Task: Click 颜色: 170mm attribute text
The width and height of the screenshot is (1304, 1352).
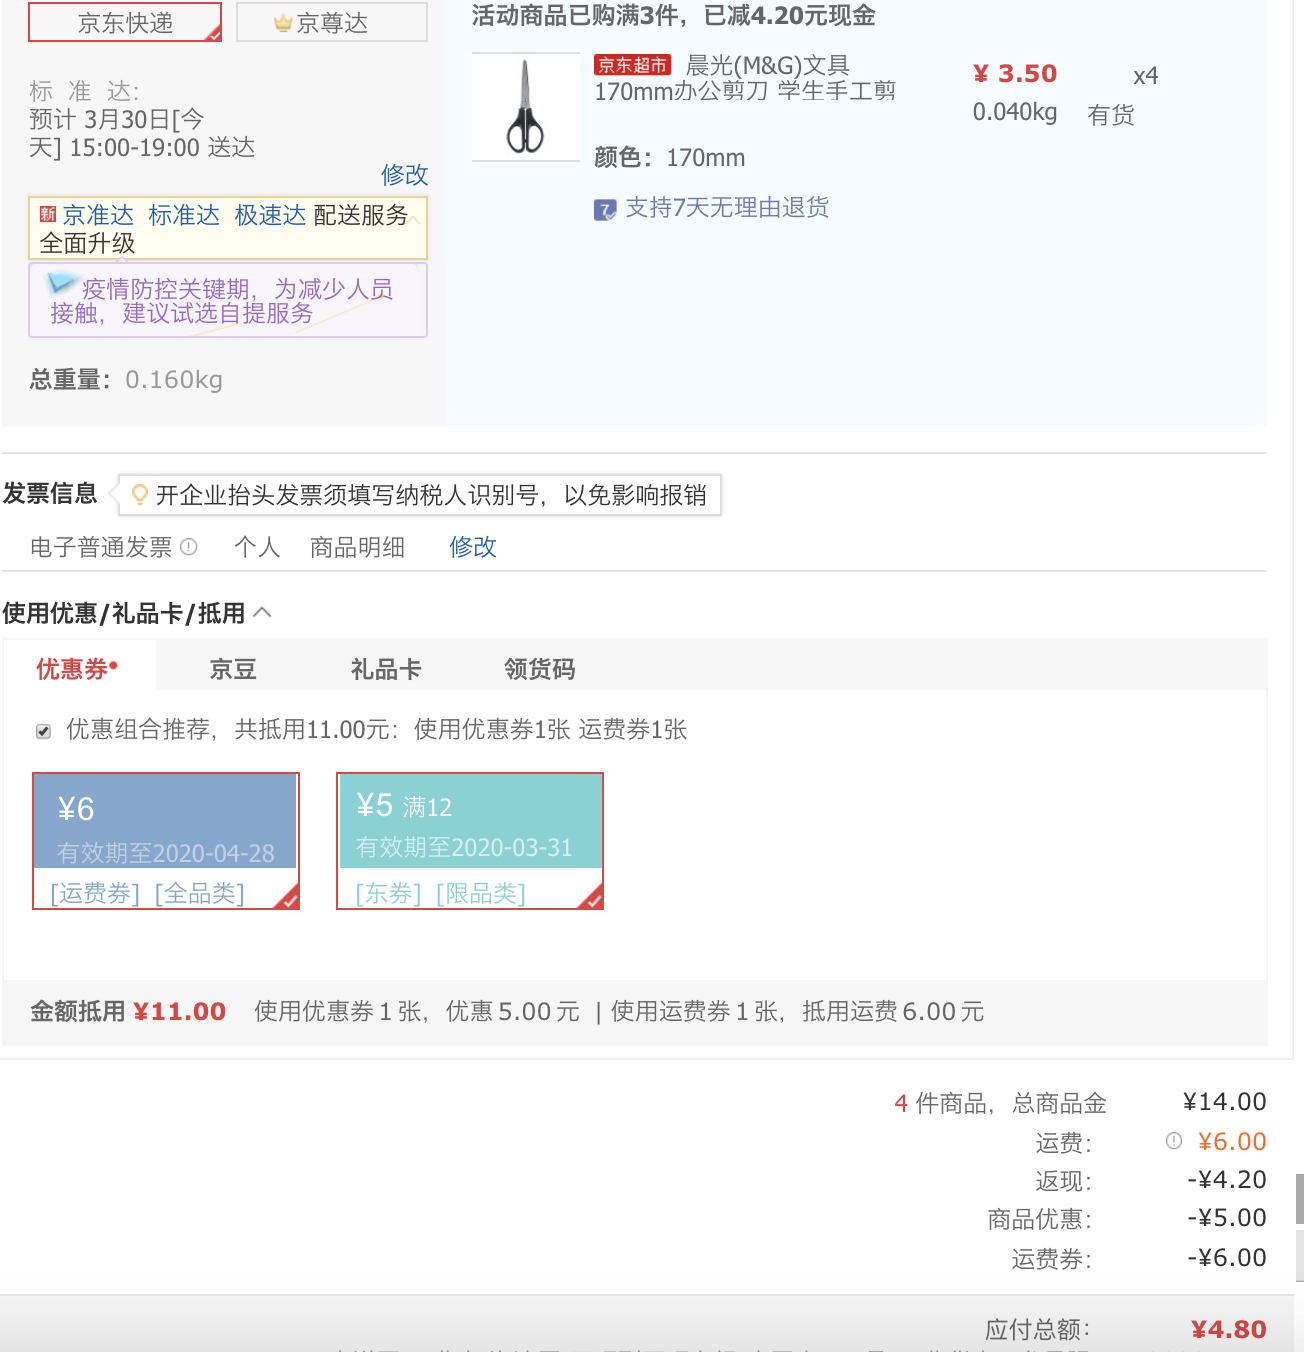Action: [x=670, y=158]
